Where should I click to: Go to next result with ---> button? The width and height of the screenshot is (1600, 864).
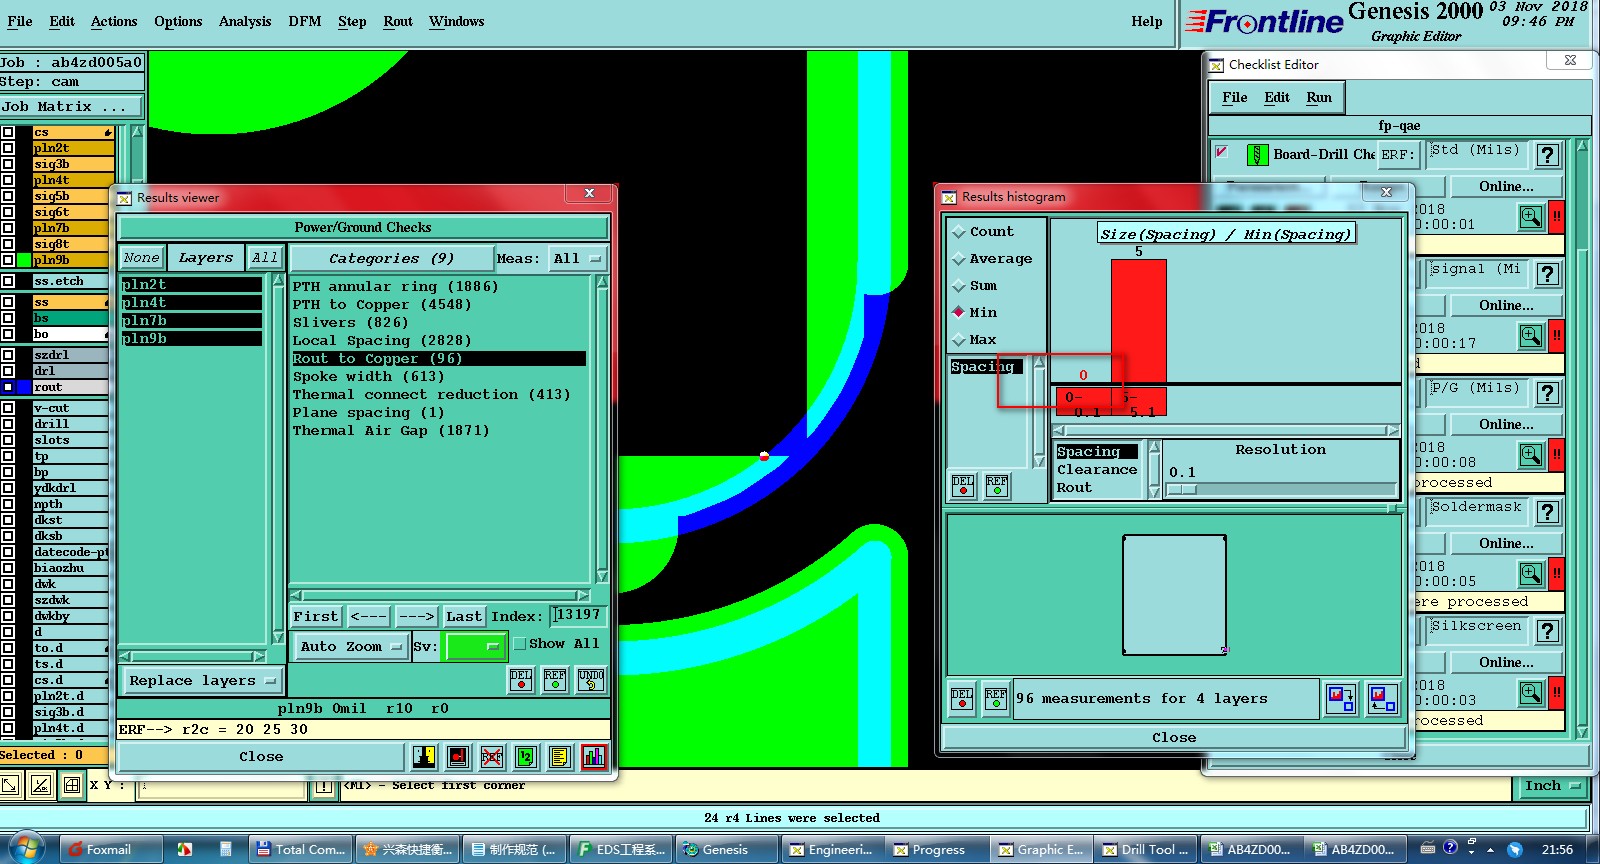click(x=416, y=616)
